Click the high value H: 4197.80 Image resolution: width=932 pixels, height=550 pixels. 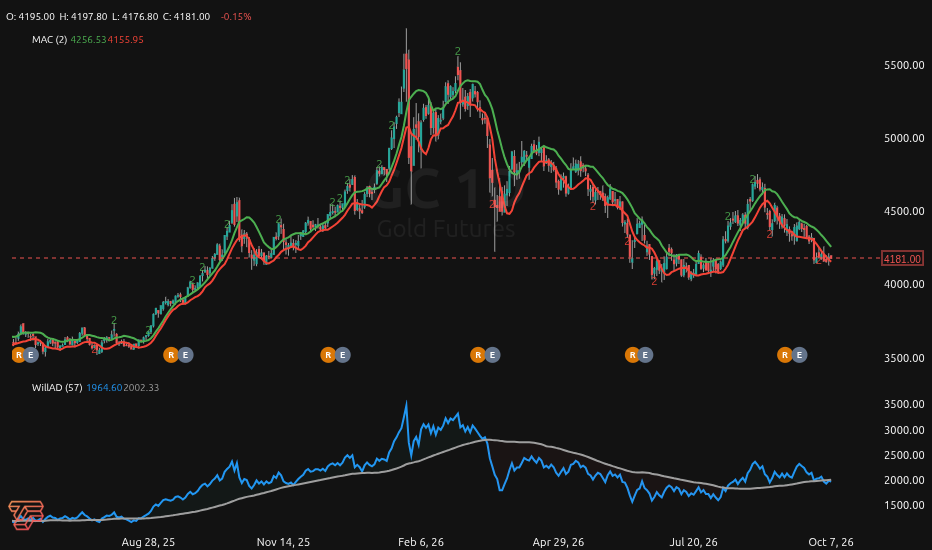tap(83, 17)
